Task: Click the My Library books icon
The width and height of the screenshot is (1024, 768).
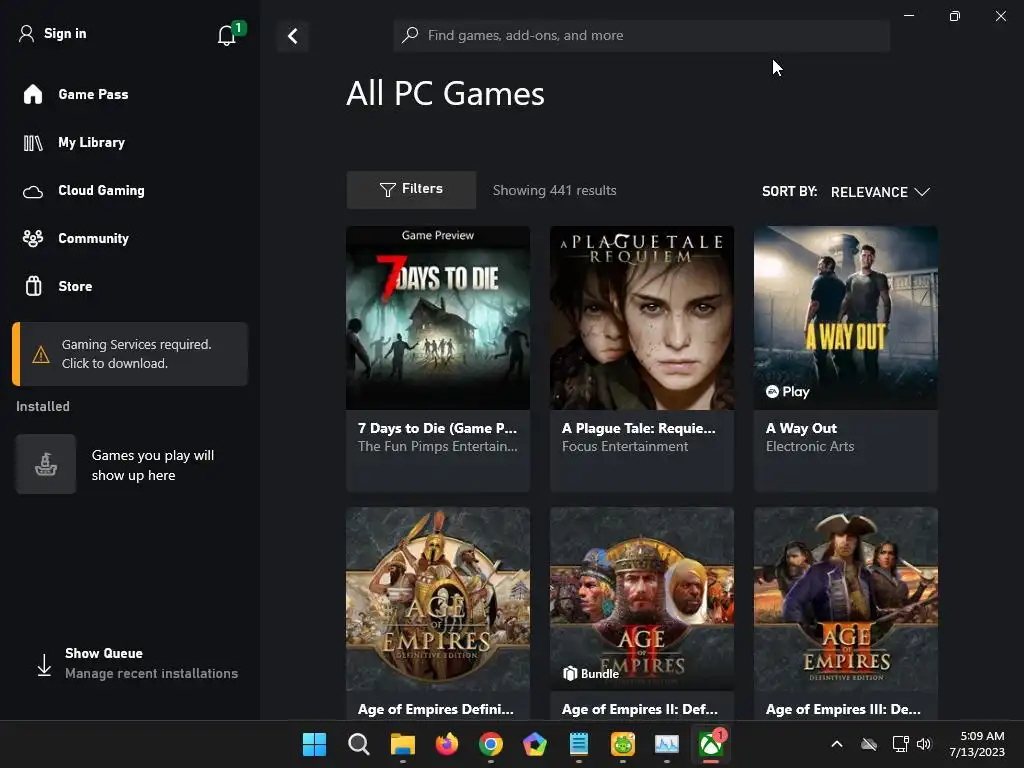Action: pos(33,142)
